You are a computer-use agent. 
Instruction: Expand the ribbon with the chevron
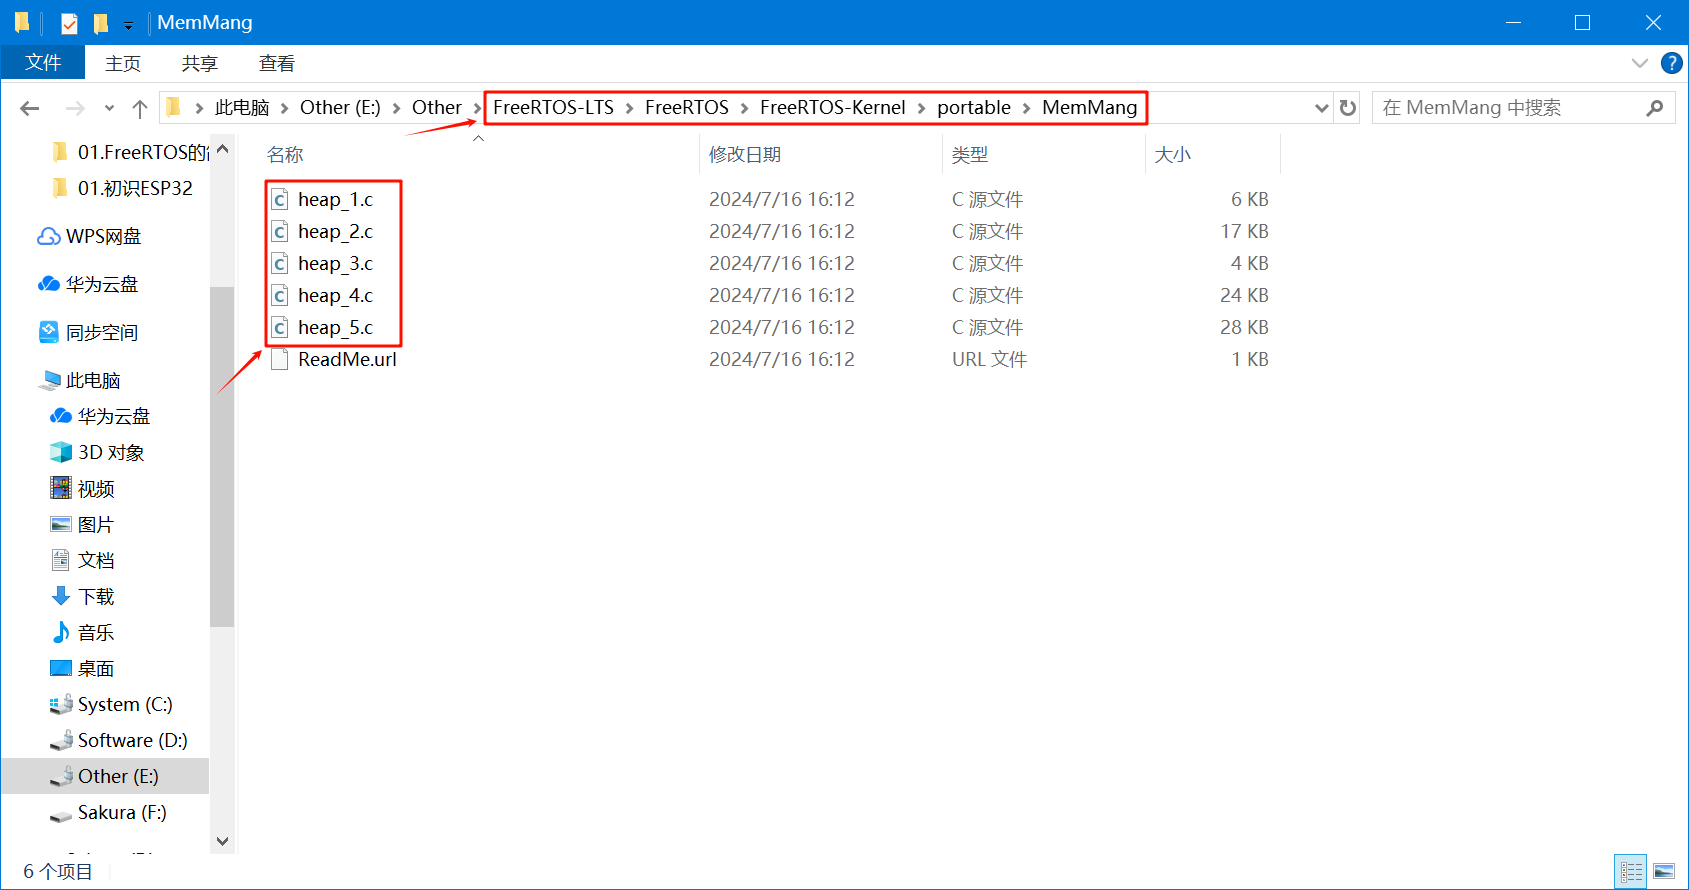[1640, 63]
